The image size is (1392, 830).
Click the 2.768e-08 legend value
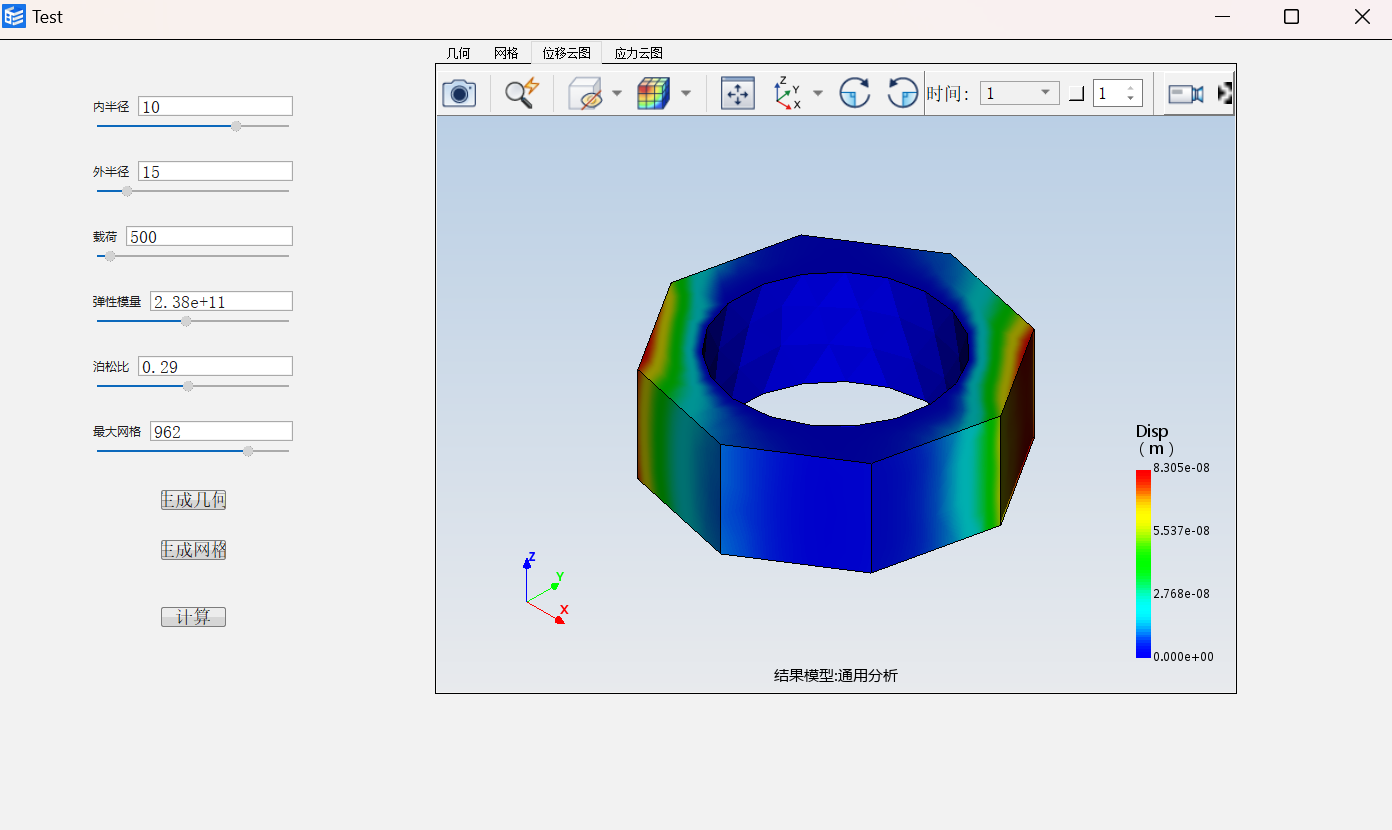coord(1181,594)
